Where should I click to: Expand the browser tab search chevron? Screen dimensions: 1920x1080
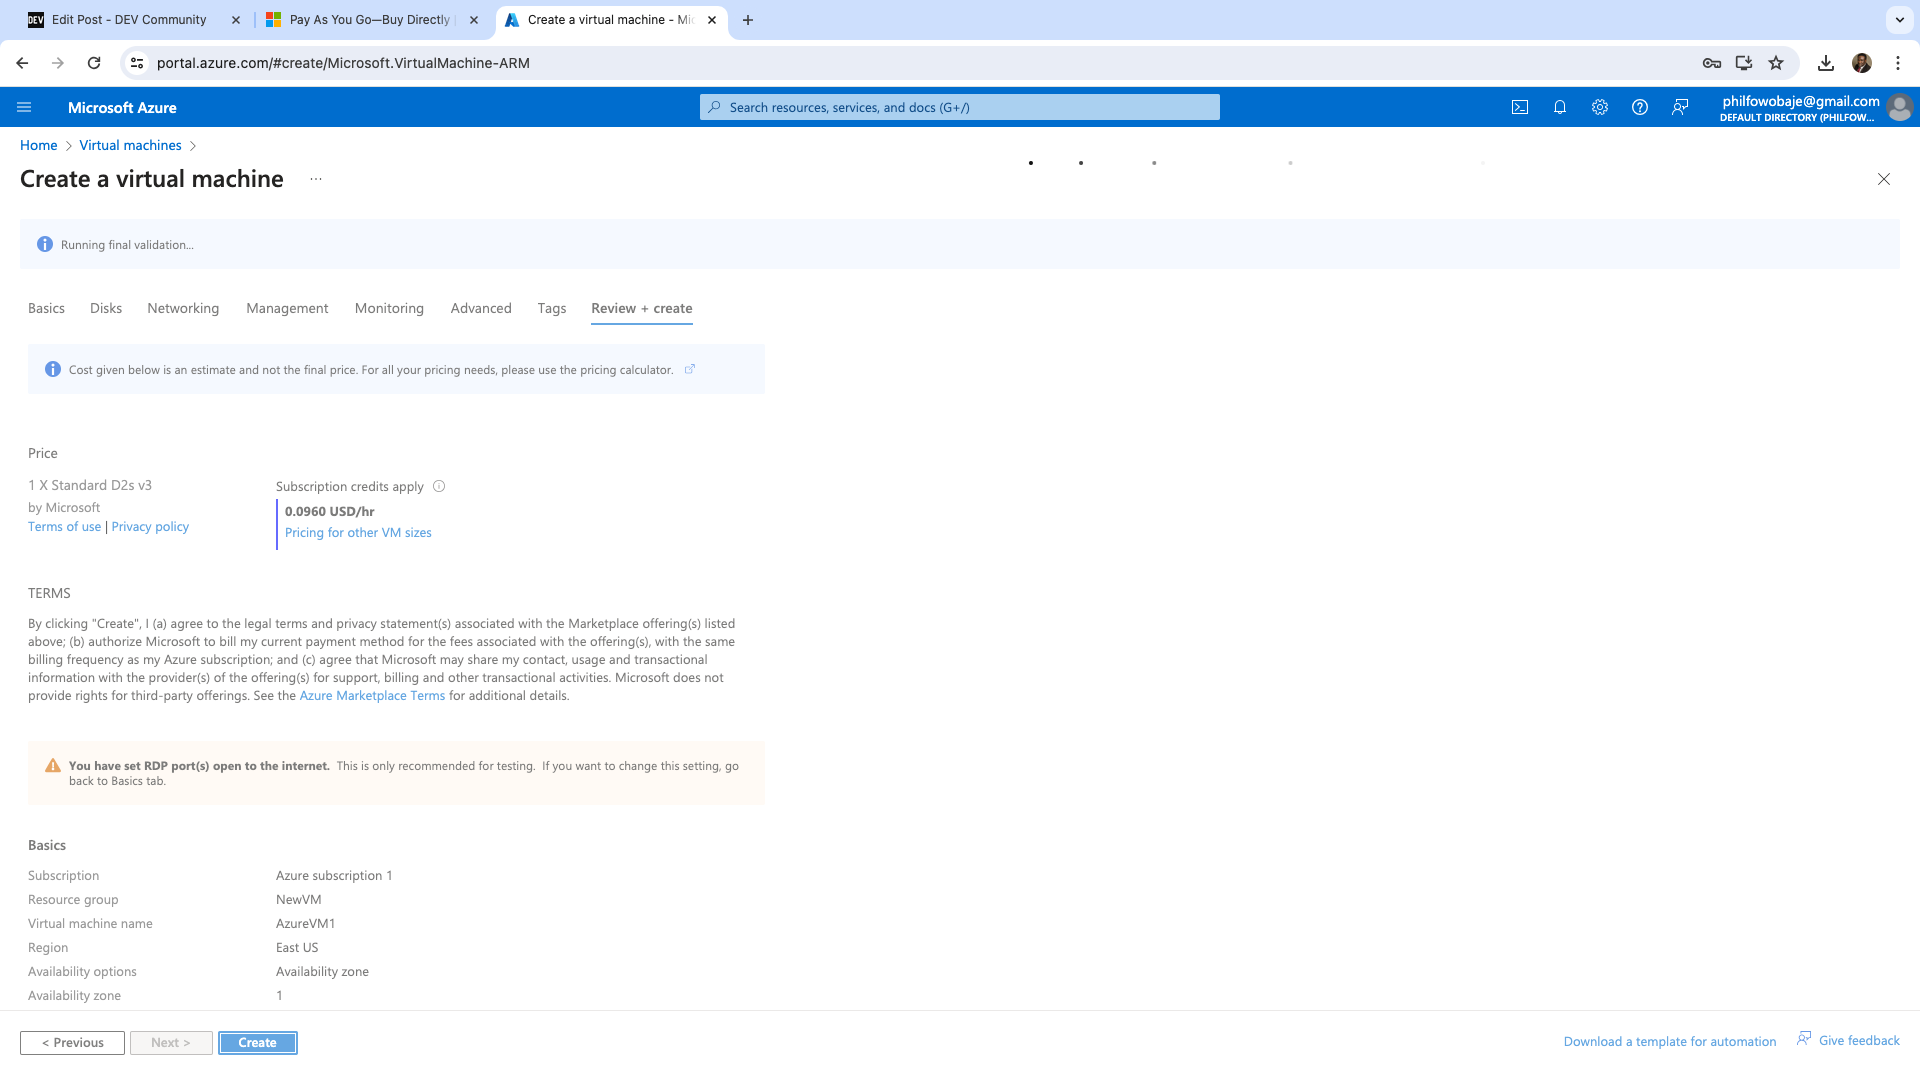tap(1899, 20)
